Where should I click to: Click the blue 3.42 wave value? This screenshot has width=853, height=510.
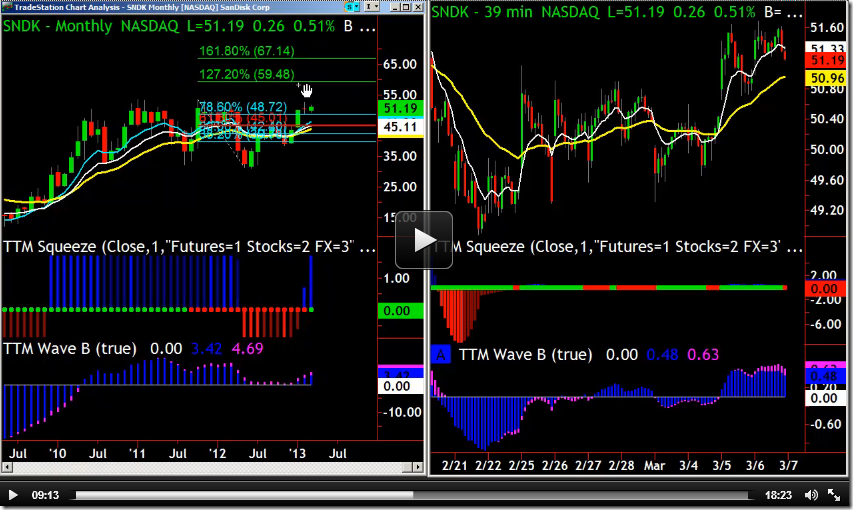click(206, 348)
